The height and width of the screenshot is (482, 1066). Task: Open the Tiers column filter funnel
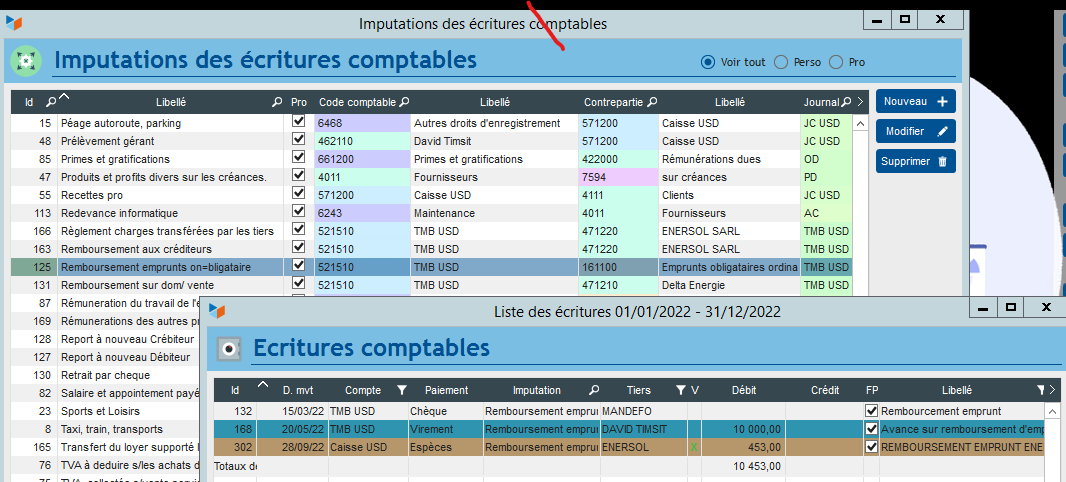point(680,390)
